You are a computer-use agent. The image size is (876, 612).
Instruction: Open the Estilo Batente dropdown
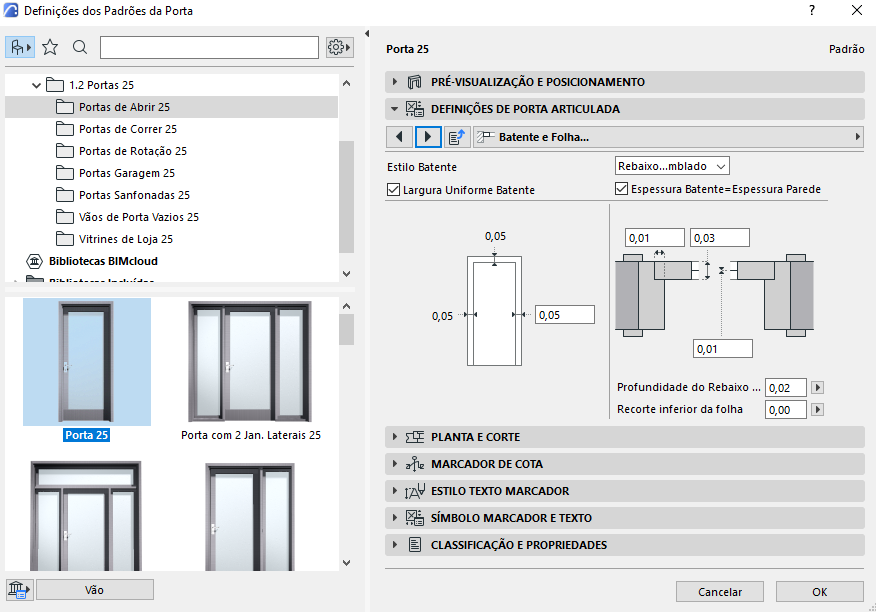(x=672, y=166)
